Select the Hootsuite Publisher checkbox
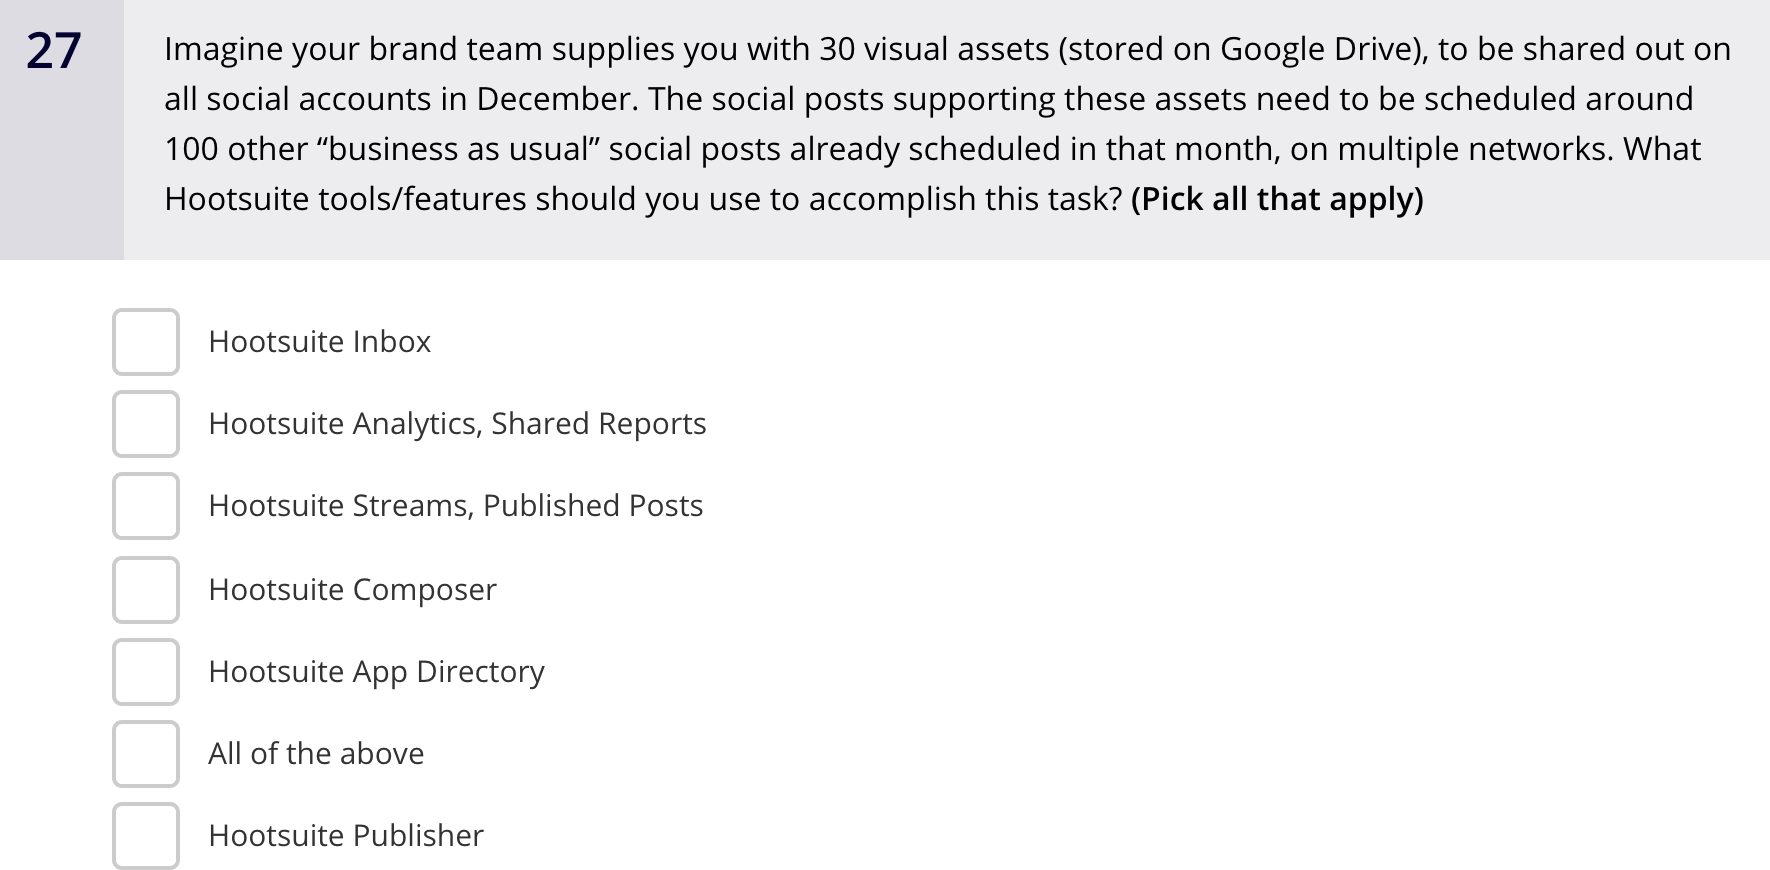 click(x=146, y=836)
